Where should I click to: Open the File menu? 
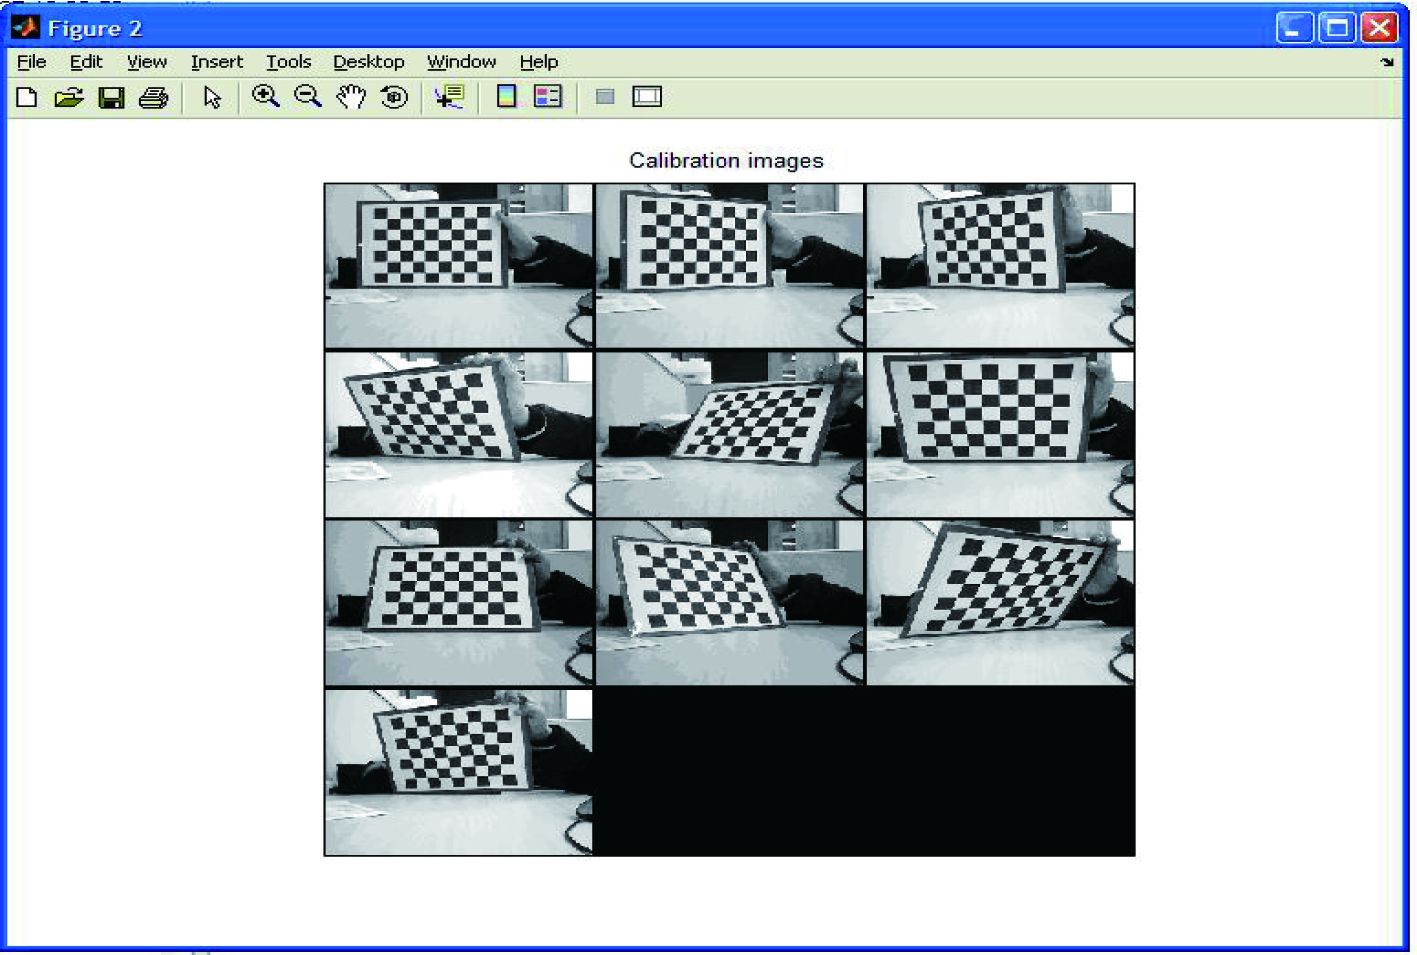(x=31, y=62)
